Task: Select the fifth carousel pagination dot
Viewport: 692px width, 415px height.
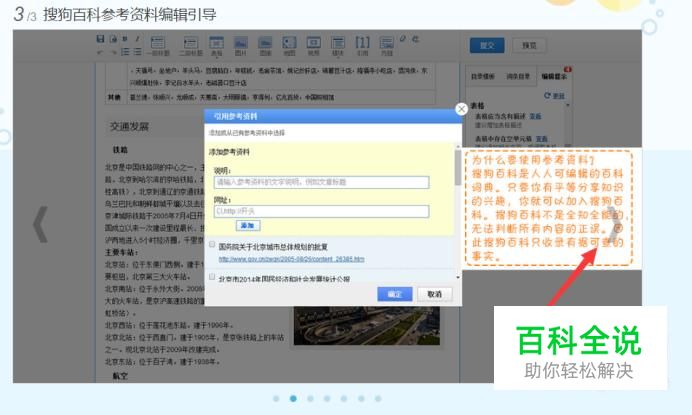Action: [344, 399]
